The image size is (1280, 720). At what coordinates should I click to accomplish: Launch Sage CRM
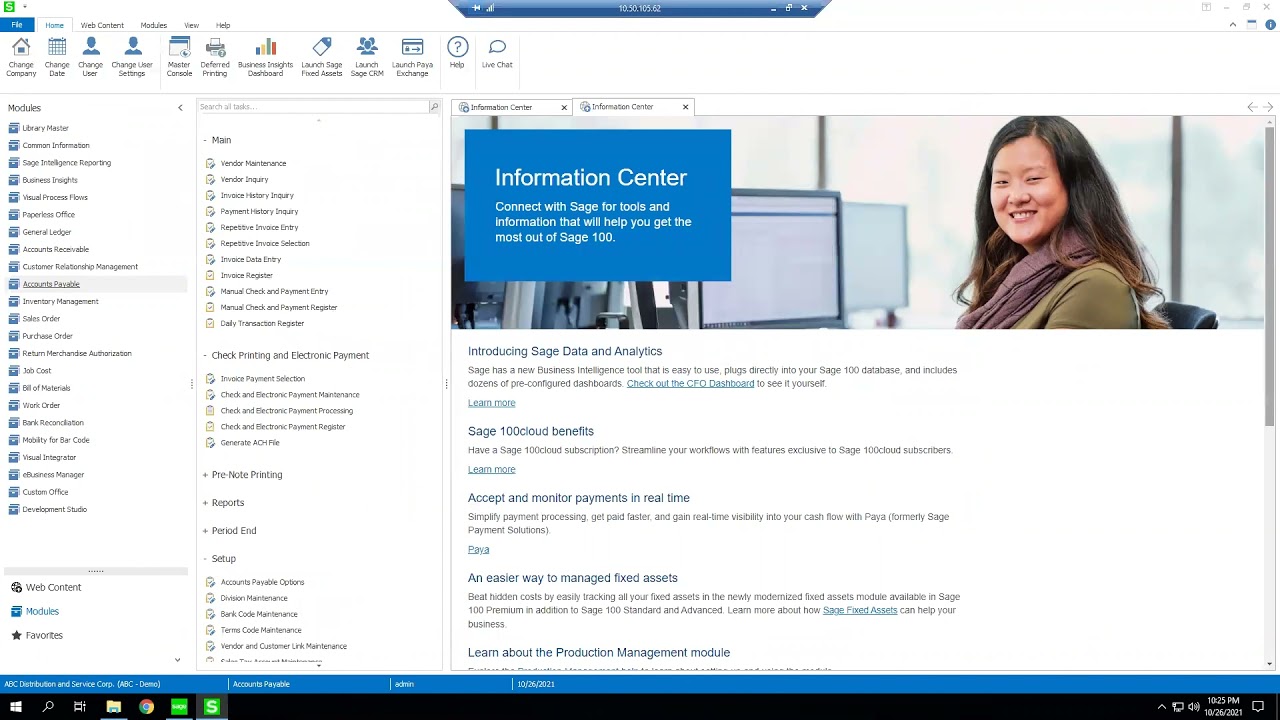click(367, 57)
